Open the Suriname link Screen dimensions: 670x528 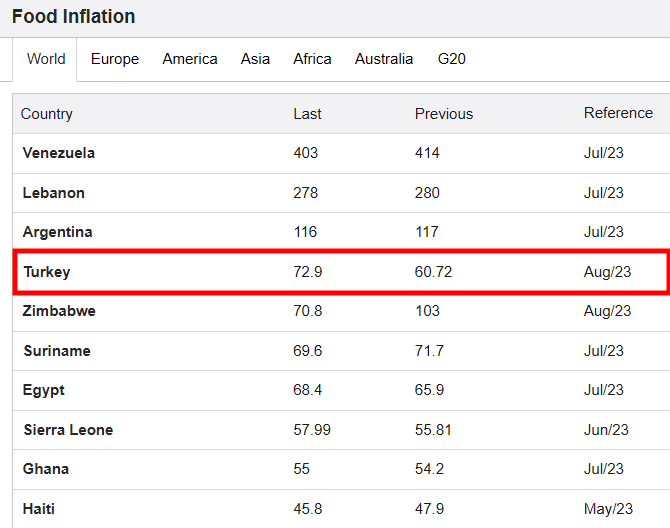point(57,351)
